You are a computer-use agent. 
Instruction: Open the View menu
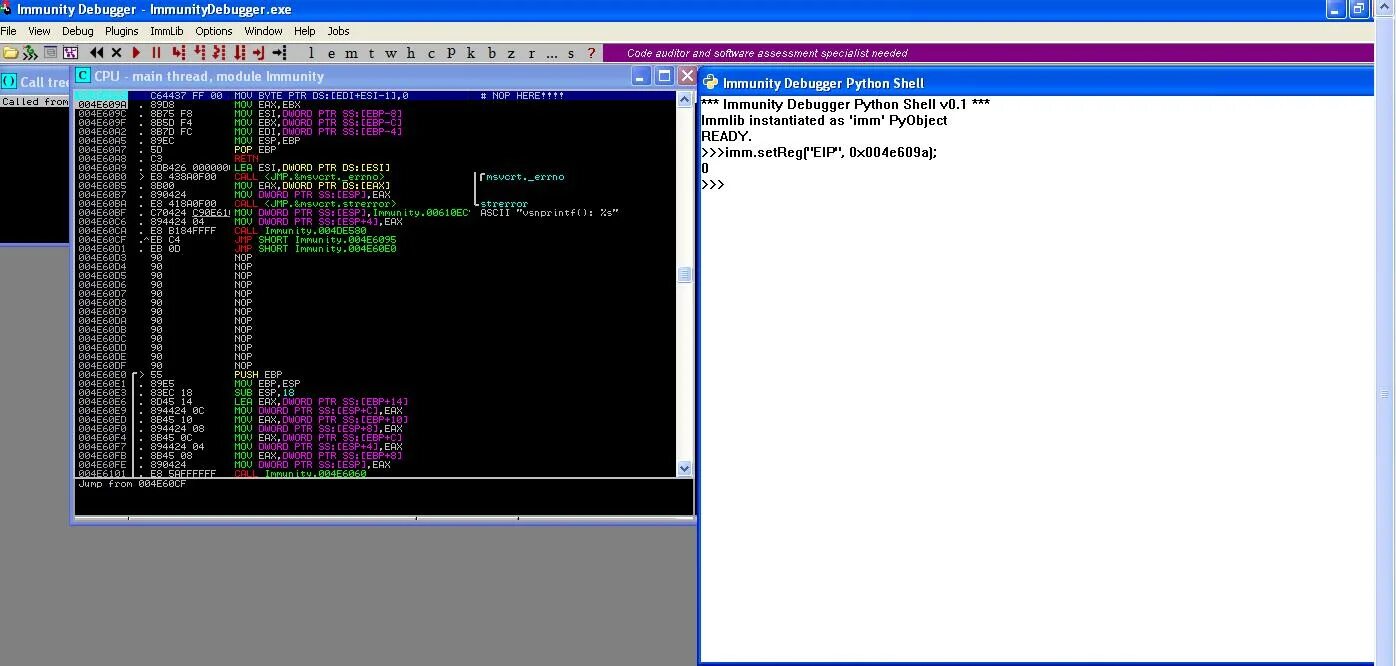click(x=39, y=31)
